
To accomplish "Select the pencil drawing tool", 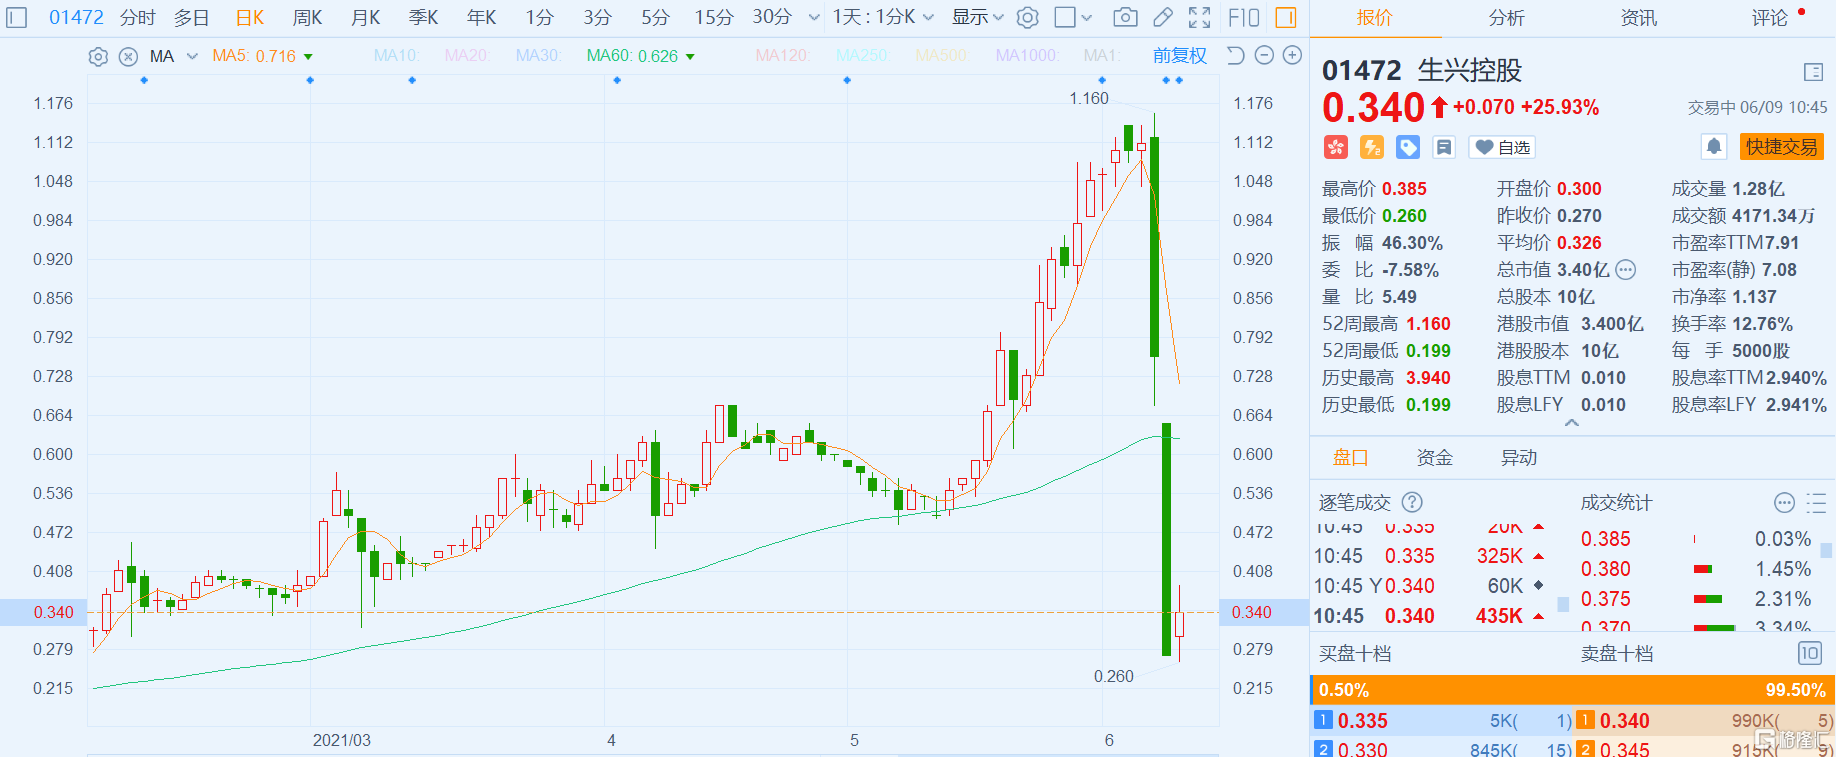I will pos(1163,17).
